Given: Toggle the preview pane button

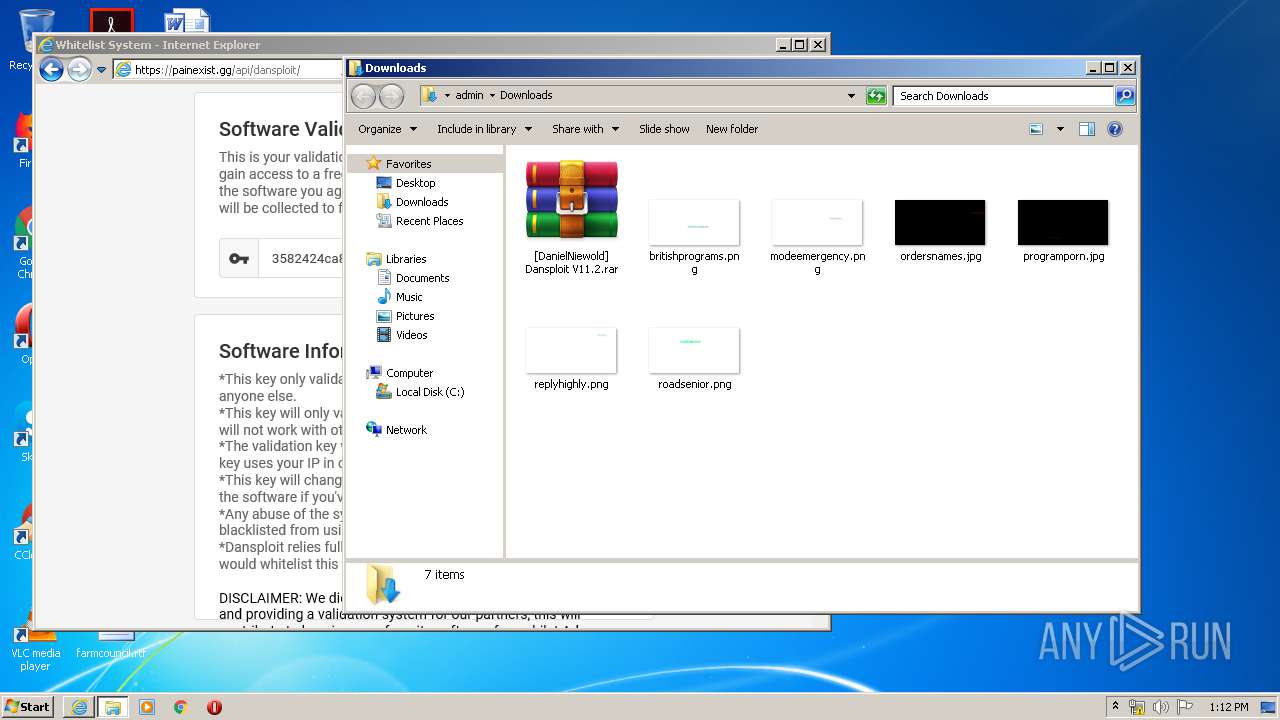Looking at the screenshot, I should [x=1087, y=129].
